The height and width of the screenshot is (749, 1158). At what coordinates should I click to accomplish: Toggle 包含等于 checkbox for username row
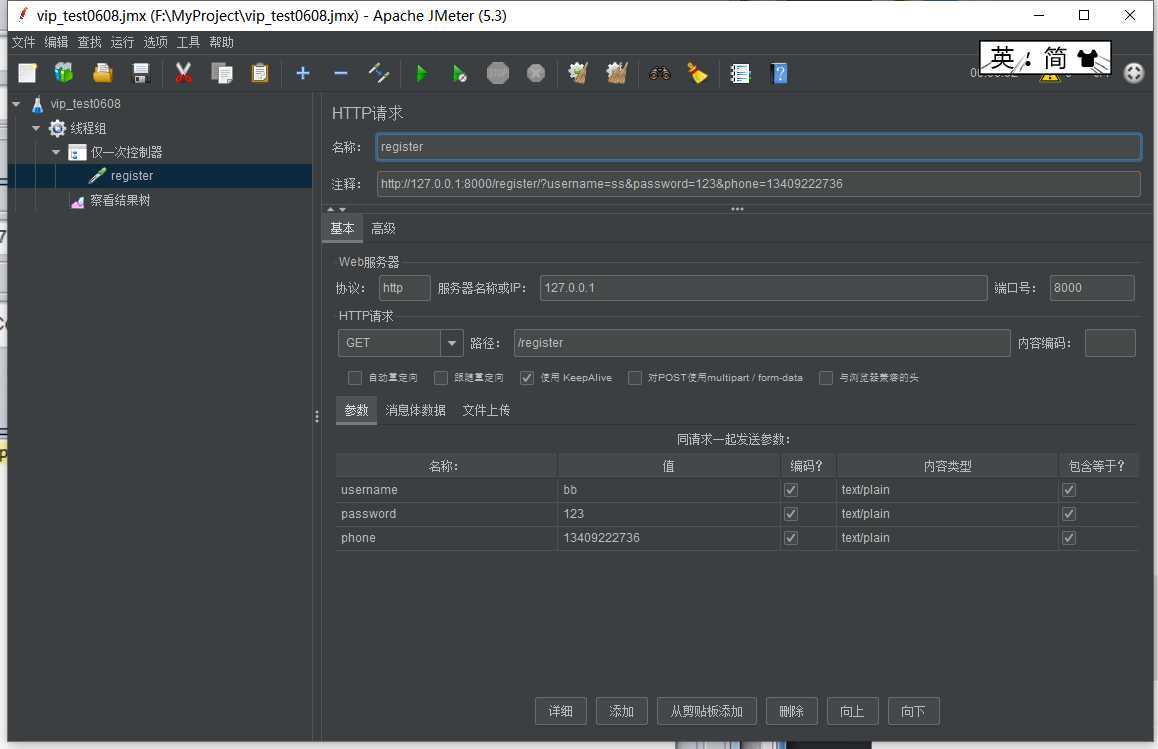coord(1069,490)
